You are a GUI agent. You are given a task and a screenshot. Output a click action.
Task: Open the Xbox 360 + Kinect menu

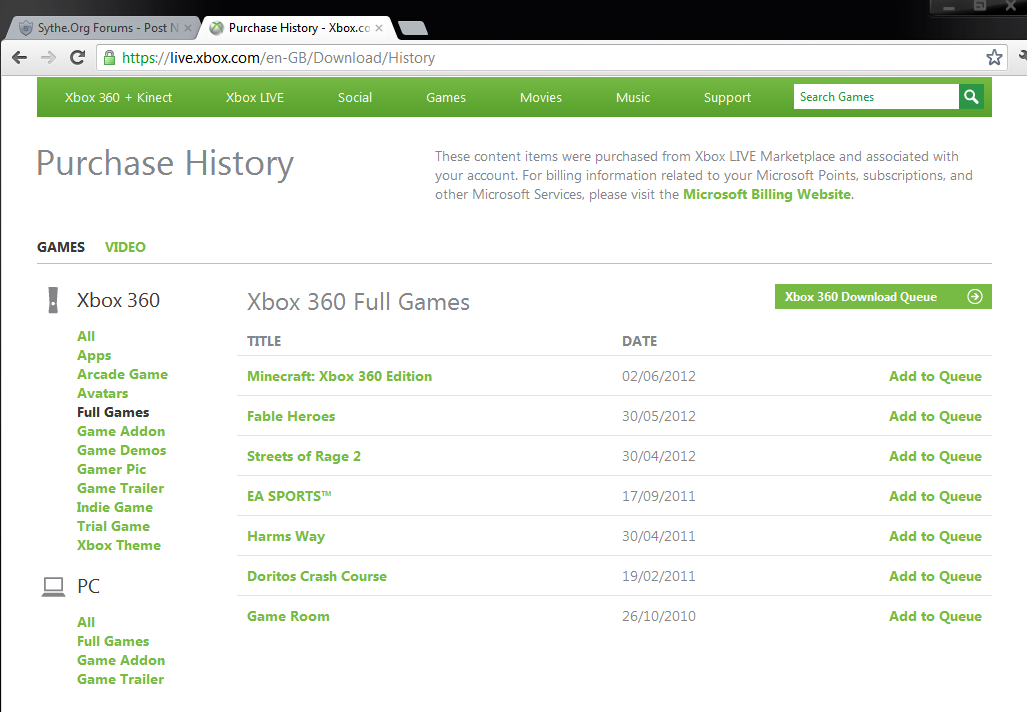point(119,98)
